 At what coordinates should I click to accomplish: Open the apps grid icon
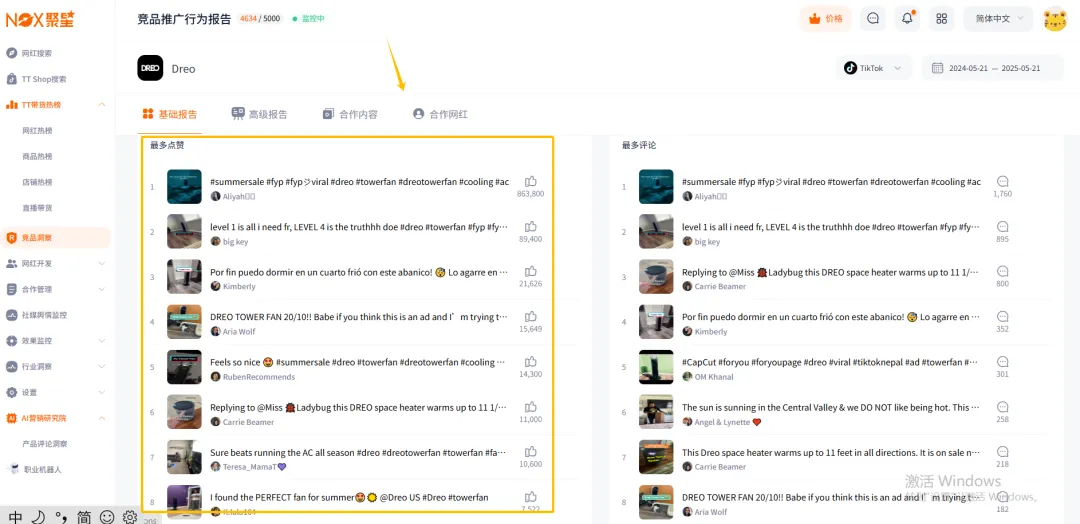pos(942,19)
